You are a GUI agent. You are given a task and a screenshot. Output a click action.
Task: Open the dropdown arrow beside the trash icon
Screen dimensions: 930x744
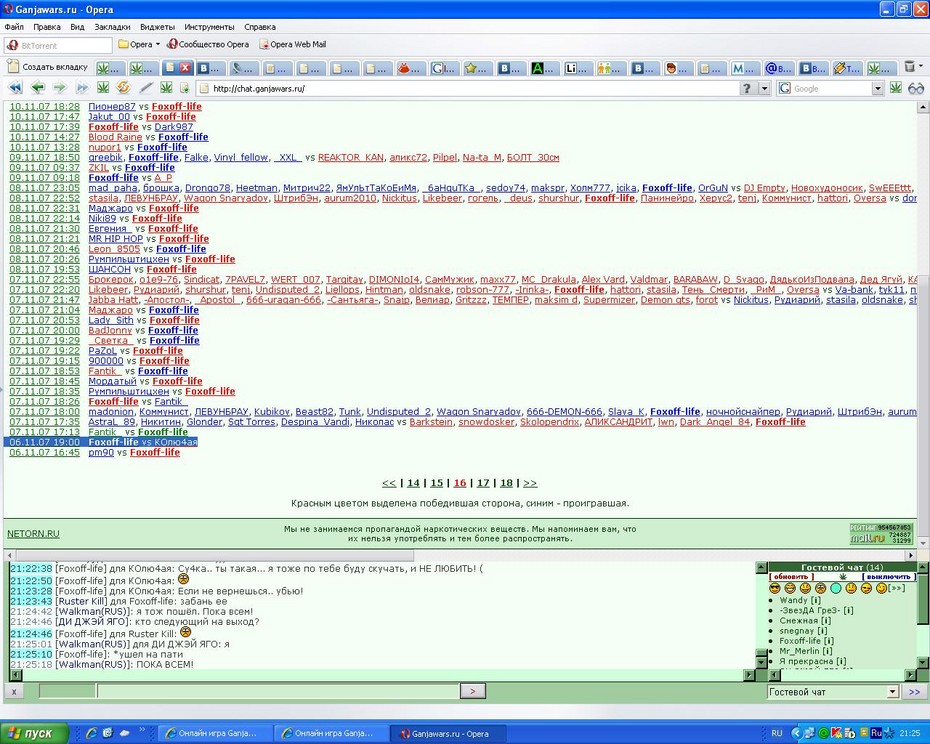[921, 66]
